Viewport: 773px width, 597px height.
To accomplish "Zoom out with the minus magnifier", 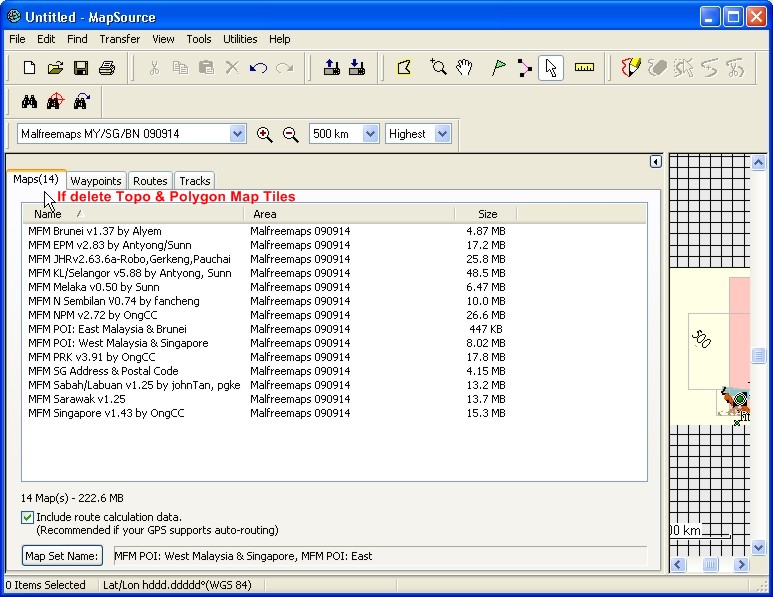I will tap(290, 134).
